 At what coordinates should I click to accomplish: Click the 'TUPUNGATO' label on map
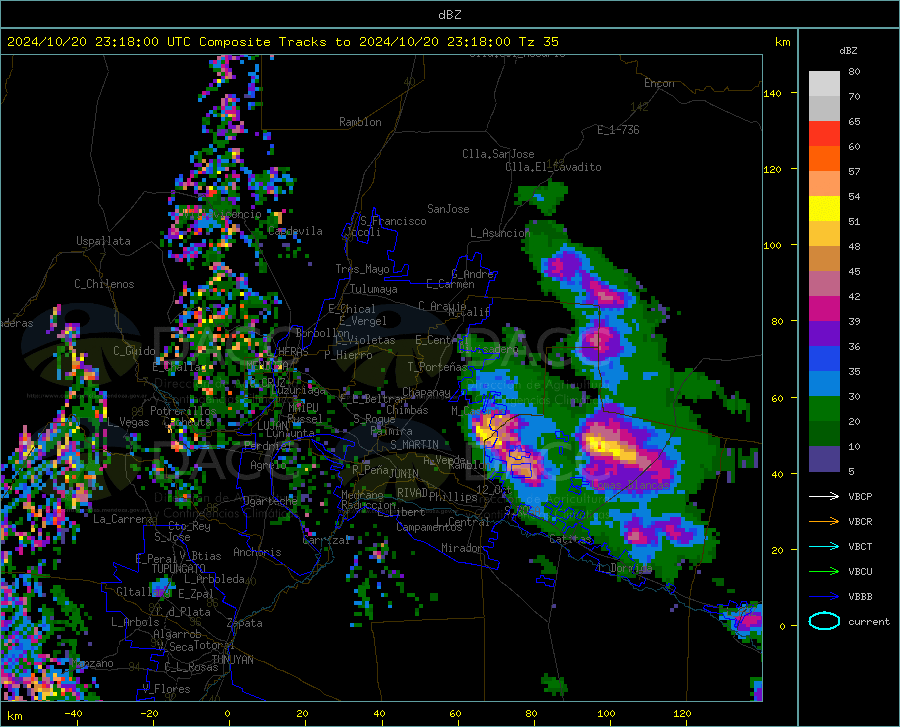point(179,569)
